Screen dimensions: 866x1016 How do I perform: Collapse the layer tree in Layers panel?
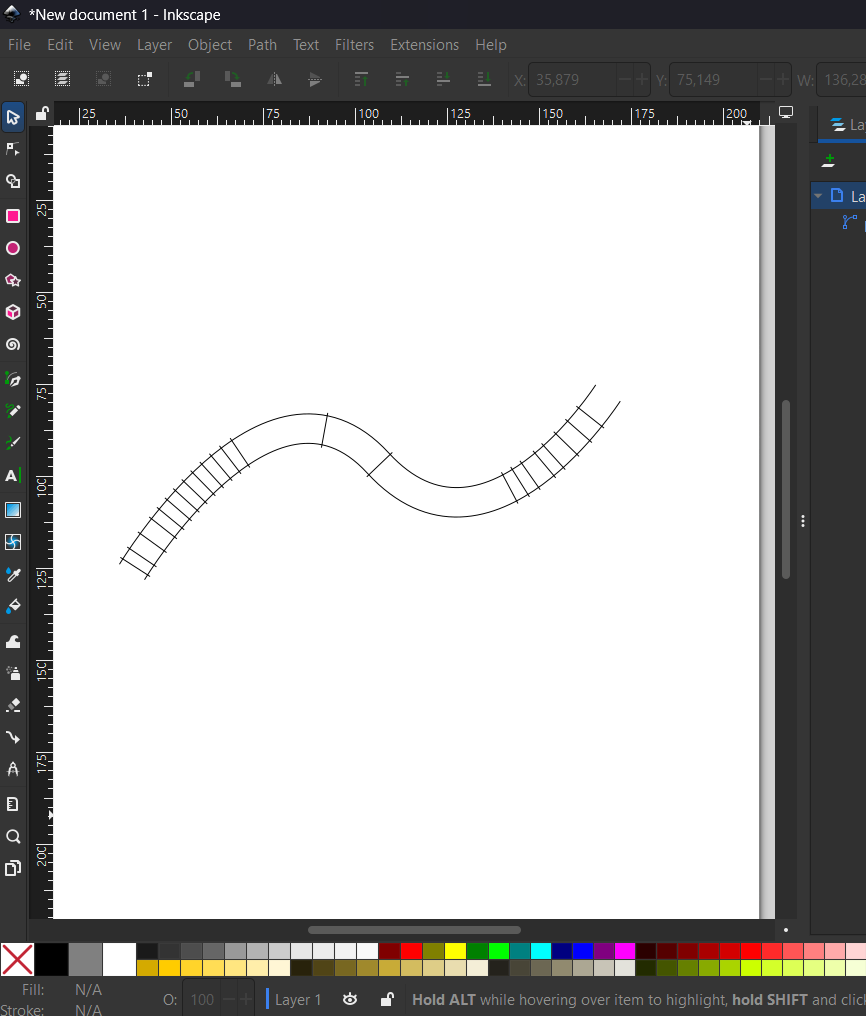[818, 196]
